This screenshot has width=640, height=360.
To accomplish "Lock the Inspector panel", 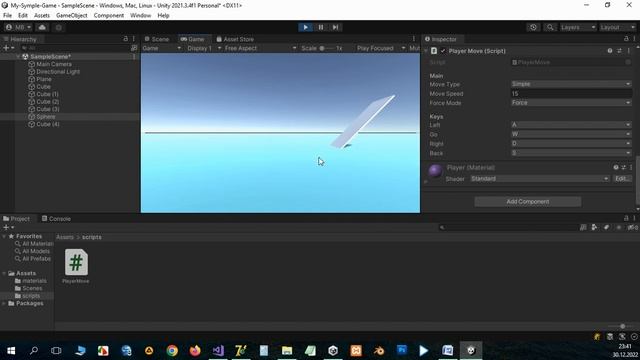I will click(626, 39).
